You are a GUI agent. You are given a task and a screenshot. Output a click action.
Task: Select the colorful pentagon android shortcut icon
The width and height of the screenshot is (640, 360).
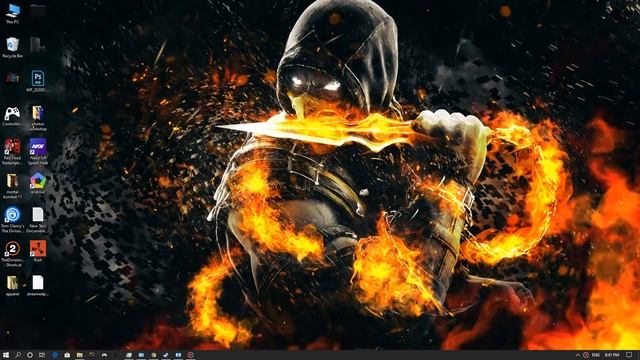point(38,183)
